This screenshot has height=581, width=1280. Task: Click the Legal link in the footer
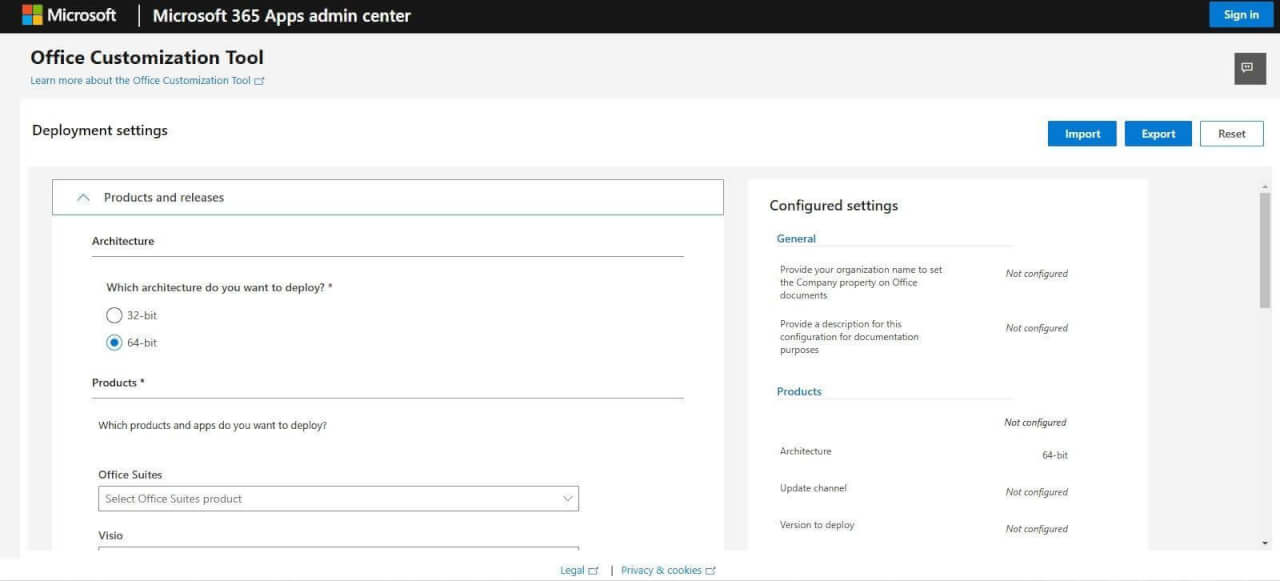click(572, 569)
